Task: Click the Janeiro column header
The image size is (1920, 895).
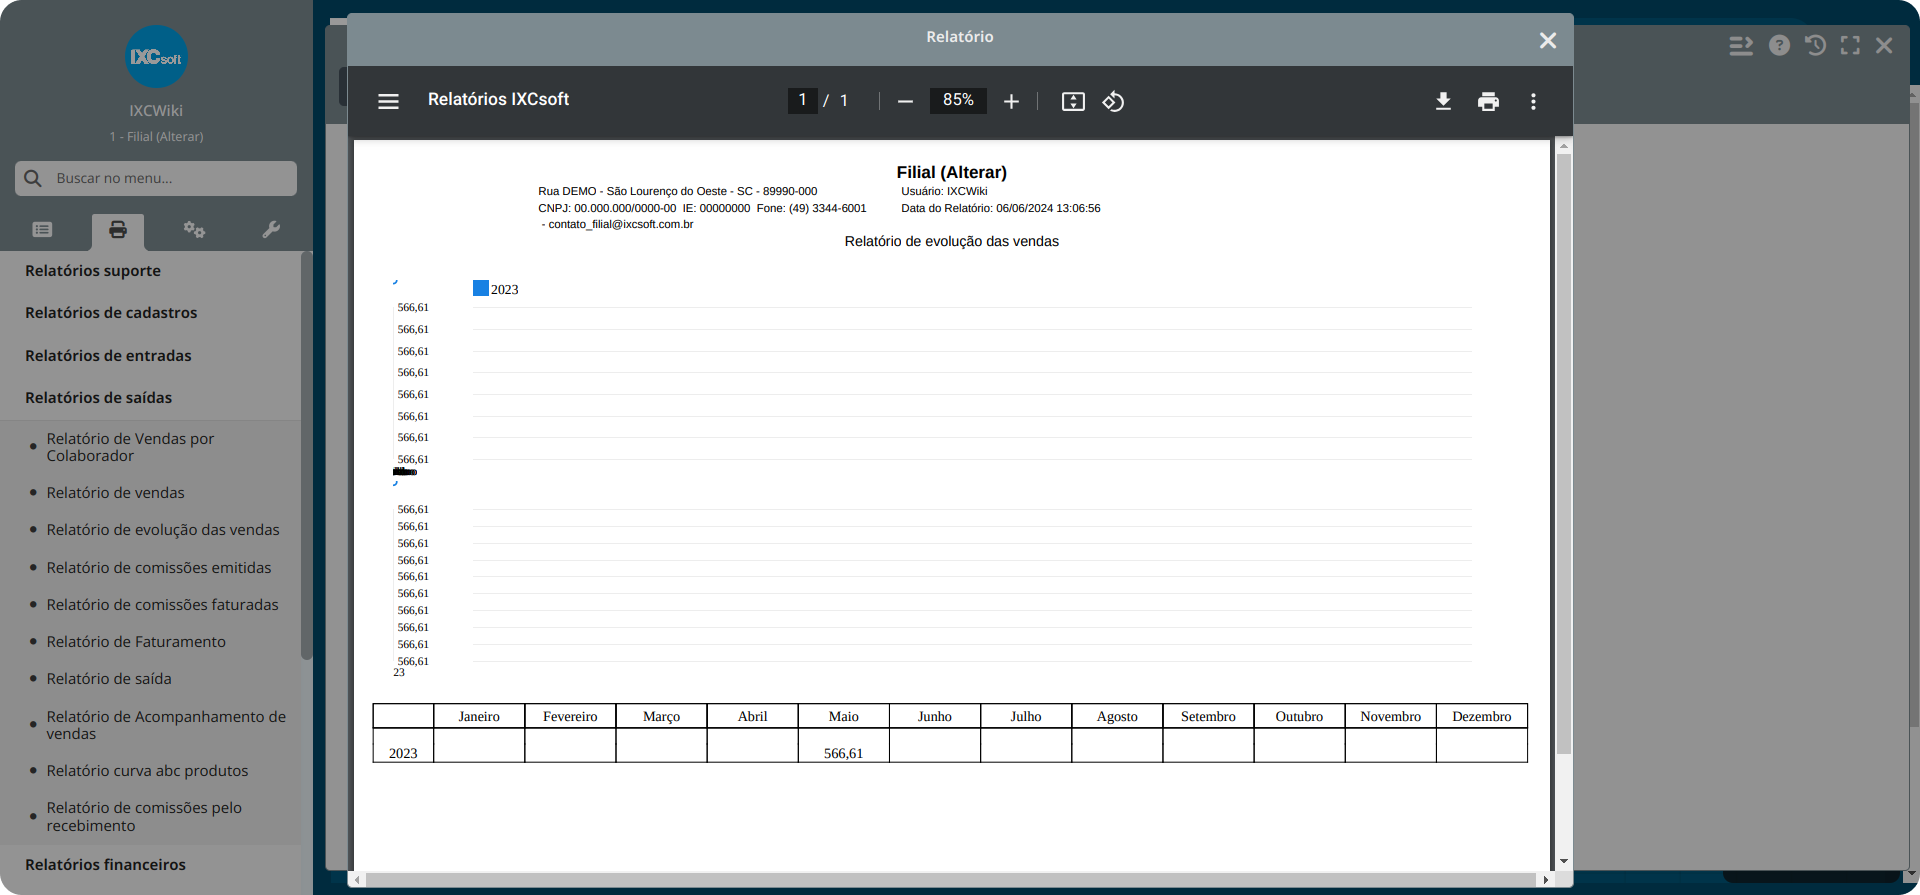Action: (479, 716)
